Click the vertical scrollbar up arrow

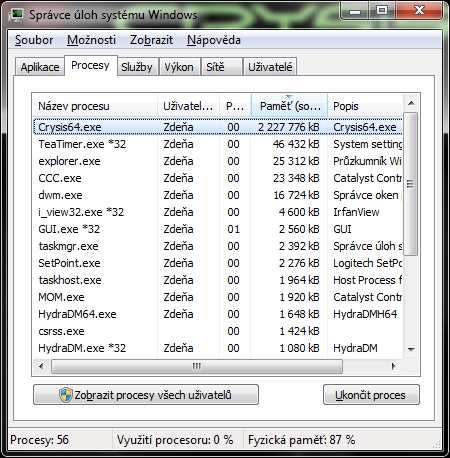[411, 103]
